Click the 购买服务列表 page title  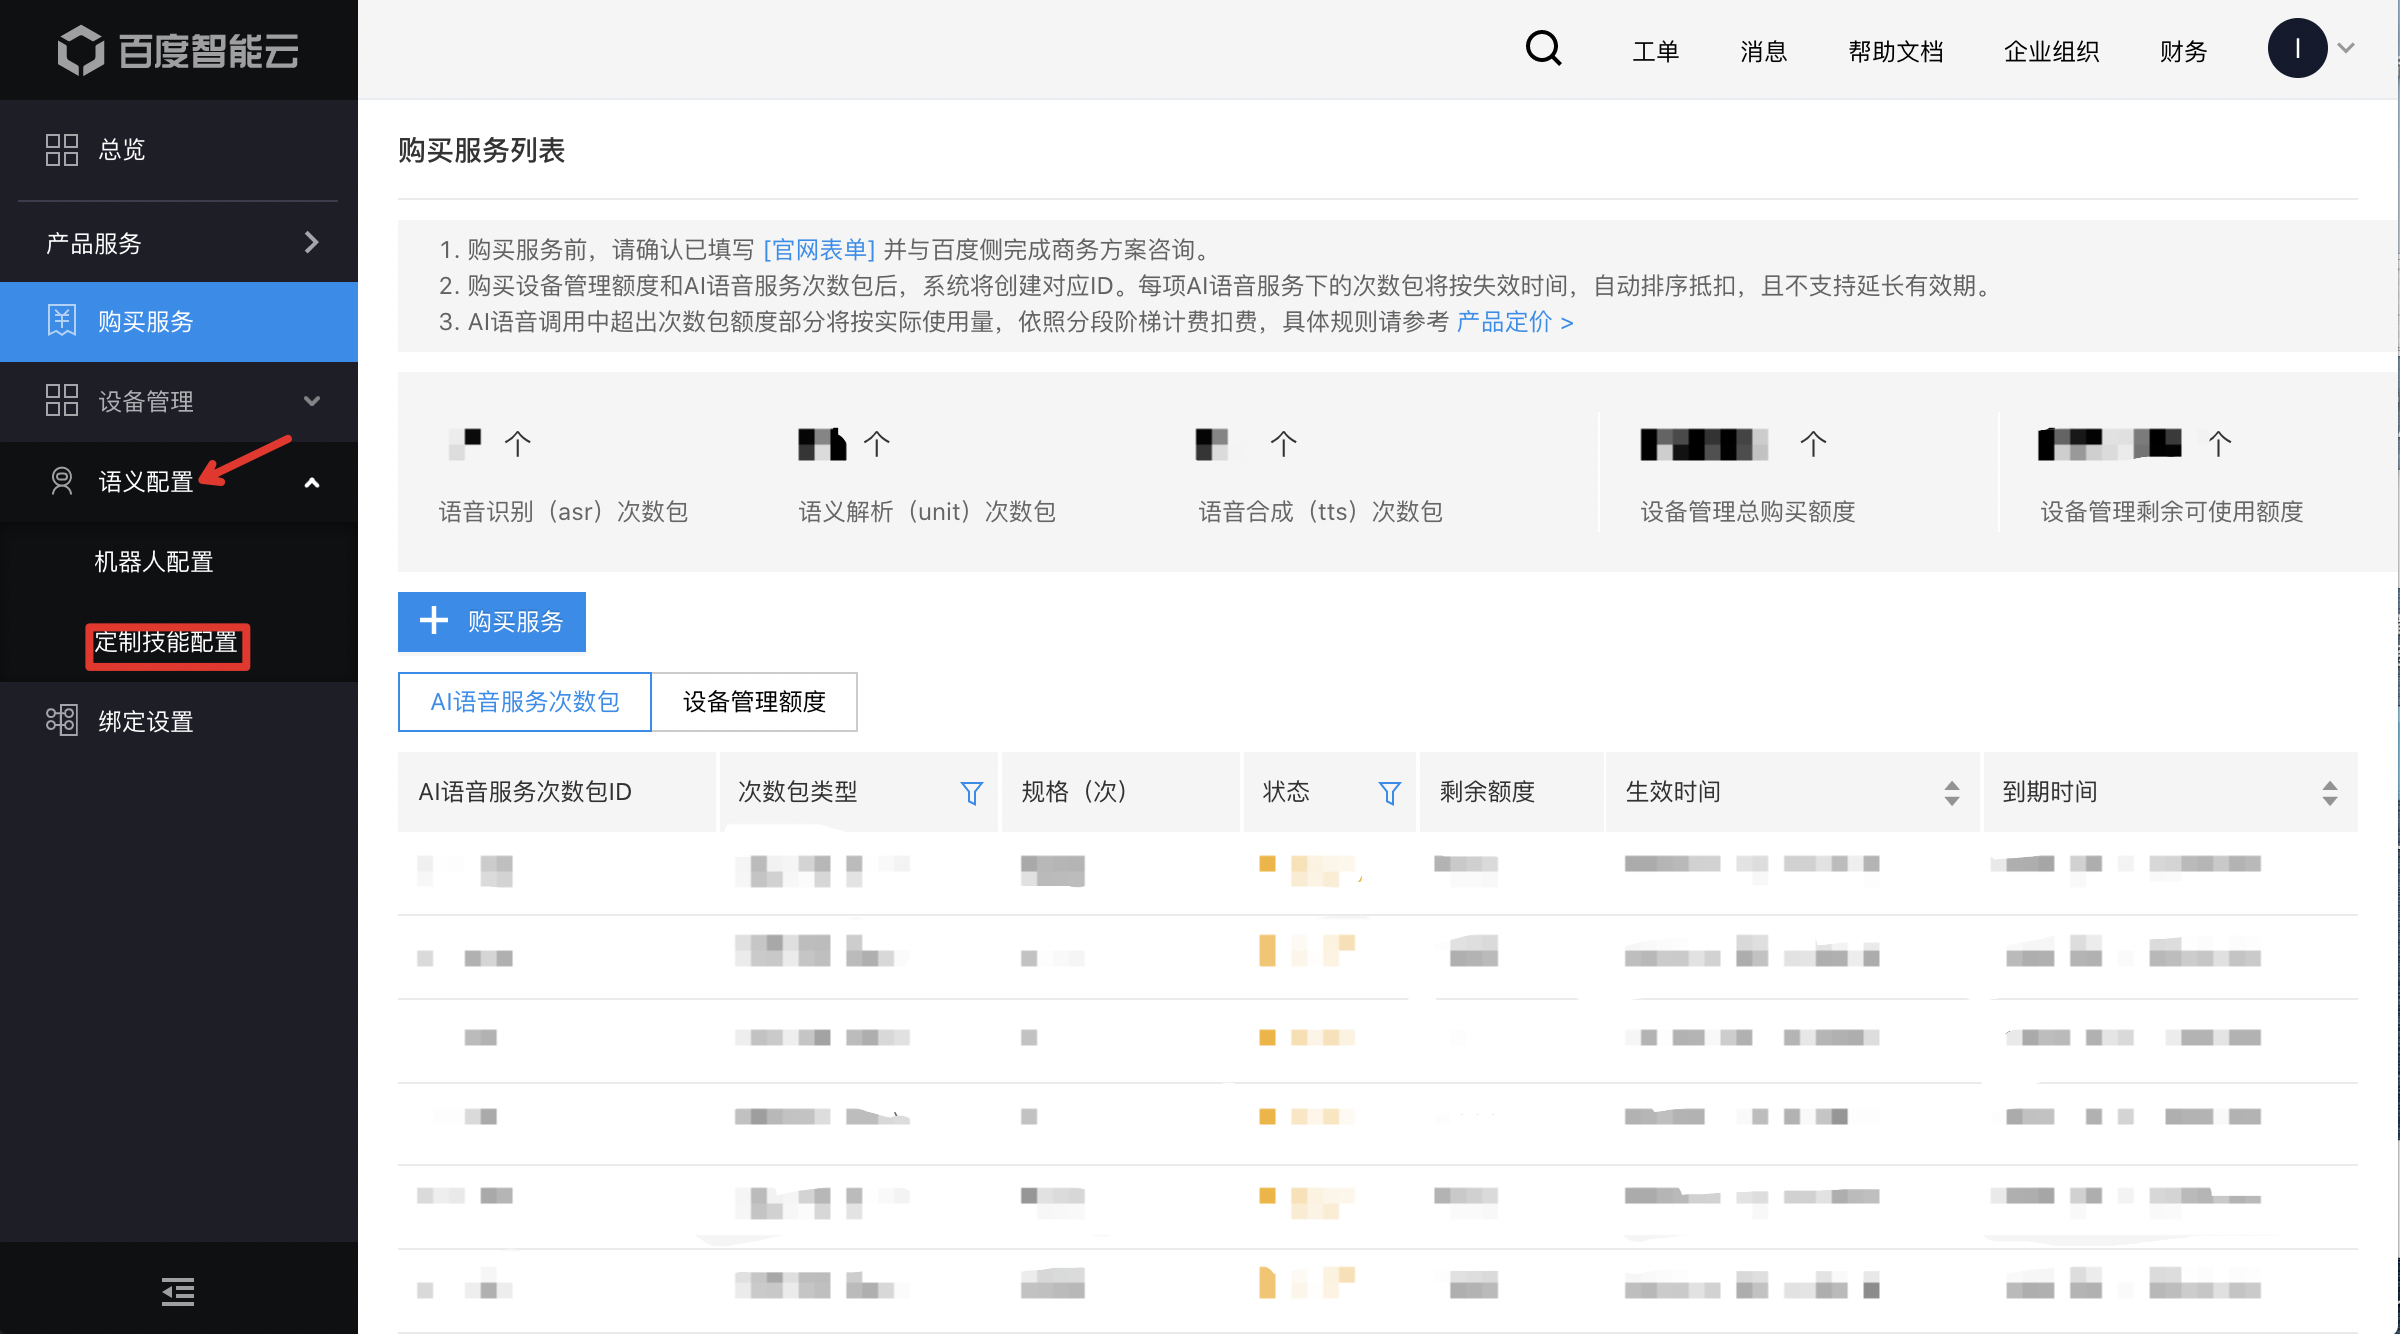coord(481,150)
